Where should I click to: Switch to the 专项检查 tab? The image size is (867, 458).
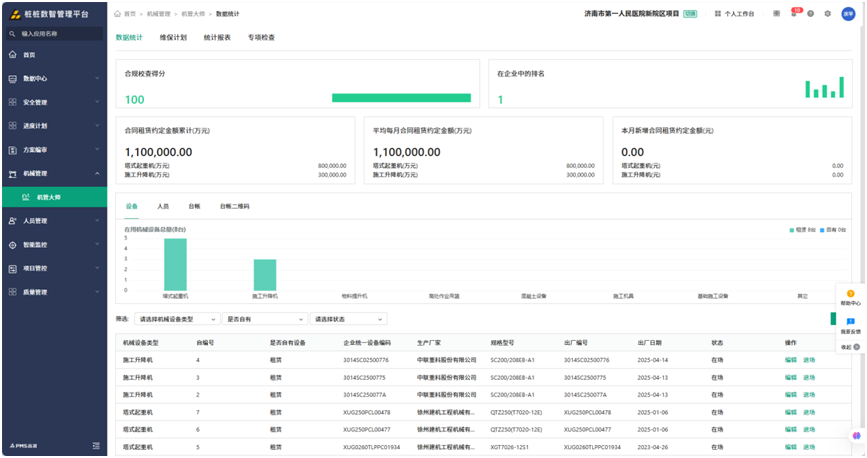261,38
